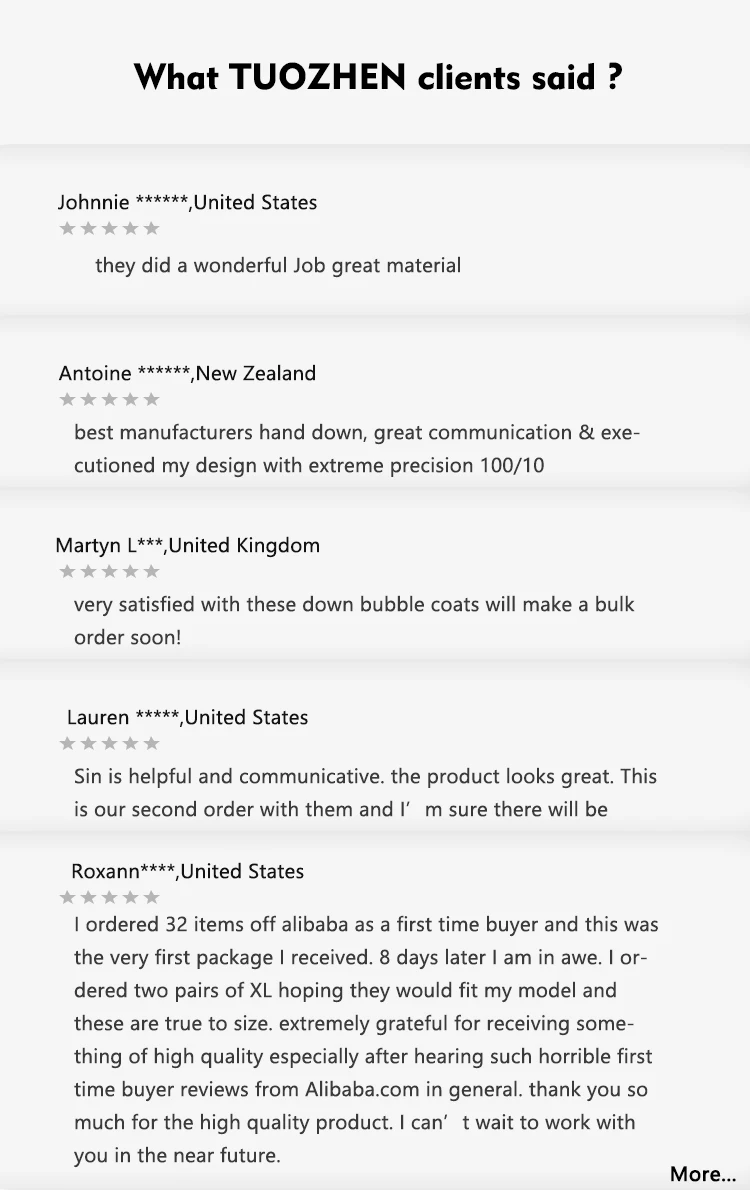Select reviewer name Lauren, United States
Image resolution: width=750 pixels, height=1190 pixels.
coord(187,717)
